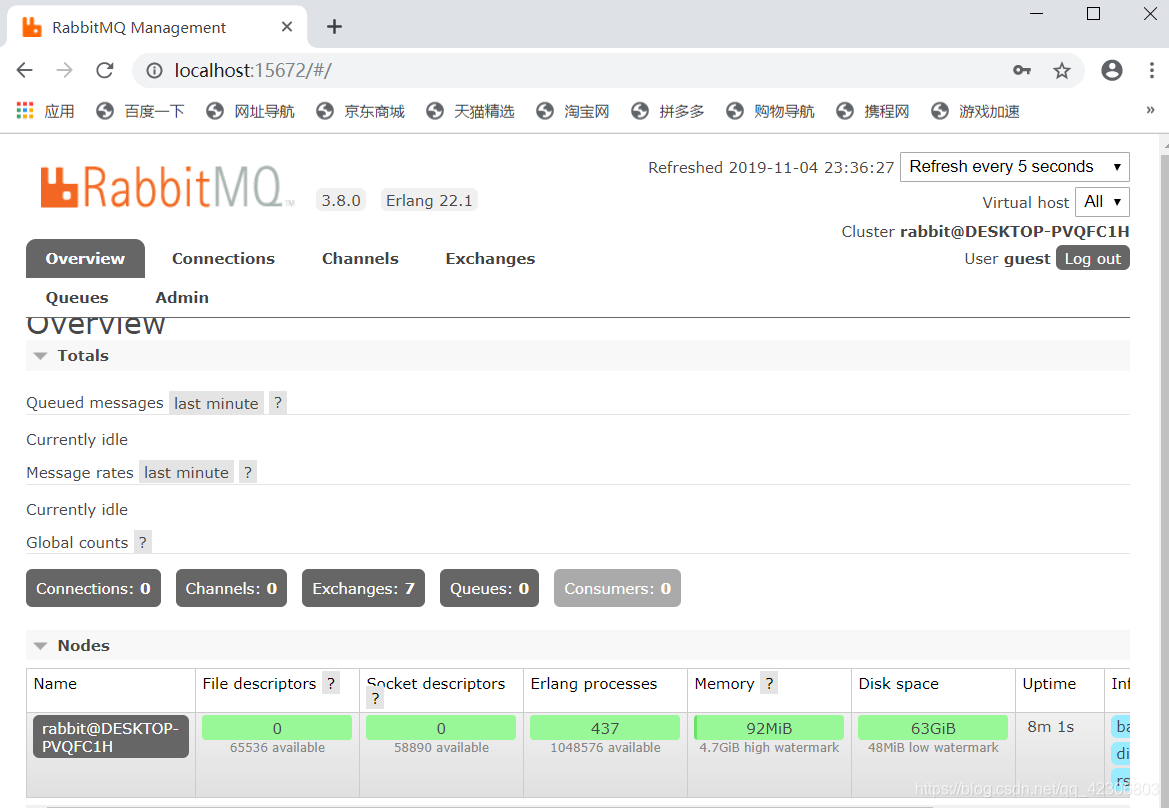Image resolution: width=1169 pixels, height=808 pixels.
Task: Switch to the Admin tab
Action: [x=182, y=297]
